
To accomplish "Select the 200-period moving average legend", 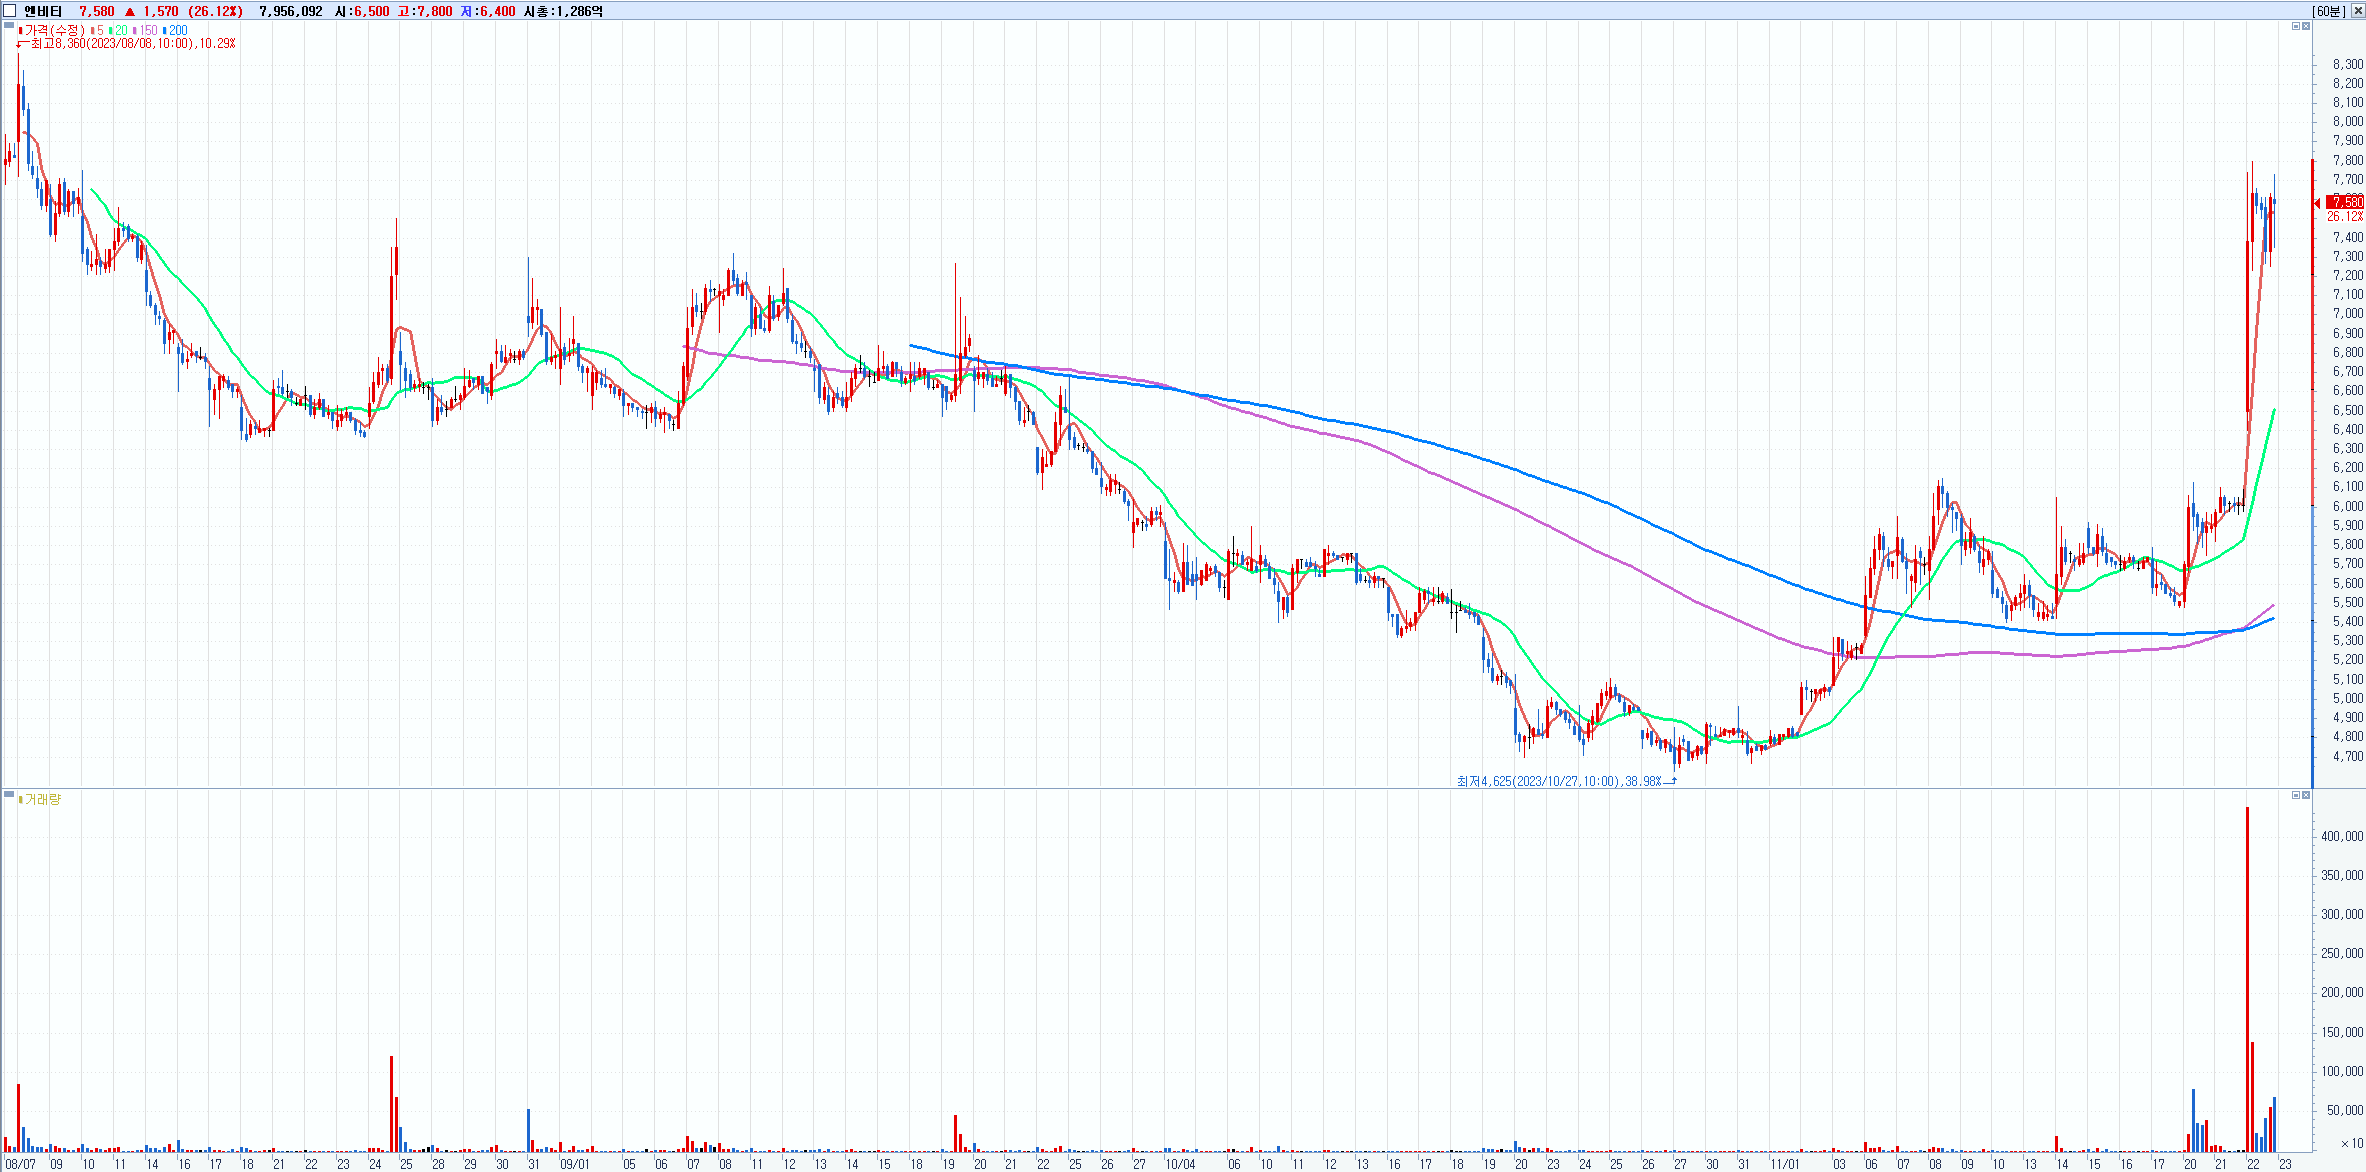I will (x=177, y=30).
